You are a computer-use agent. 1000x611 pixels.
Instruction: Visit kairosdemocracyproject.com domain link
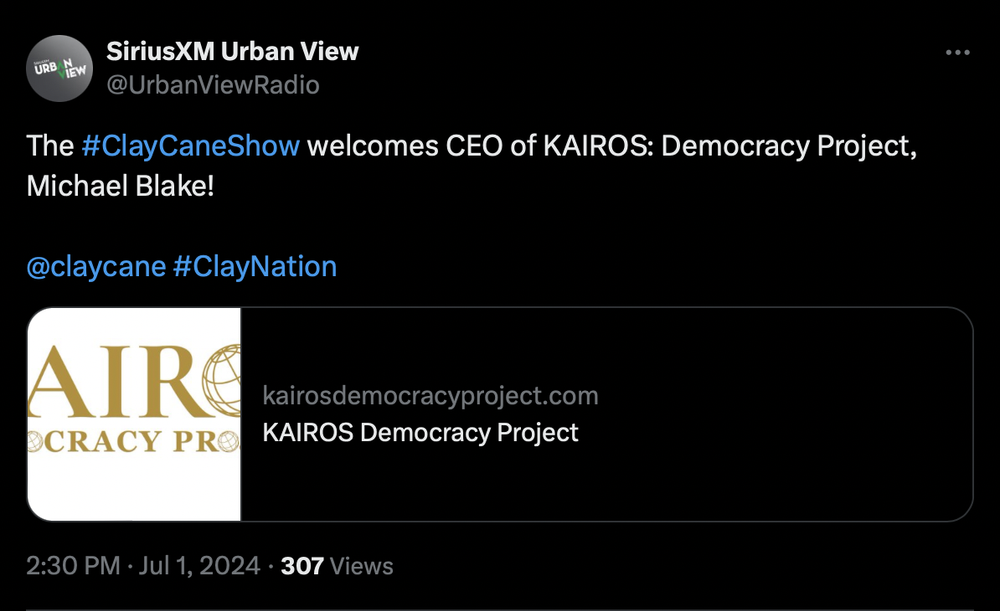[x=430, y=395]
